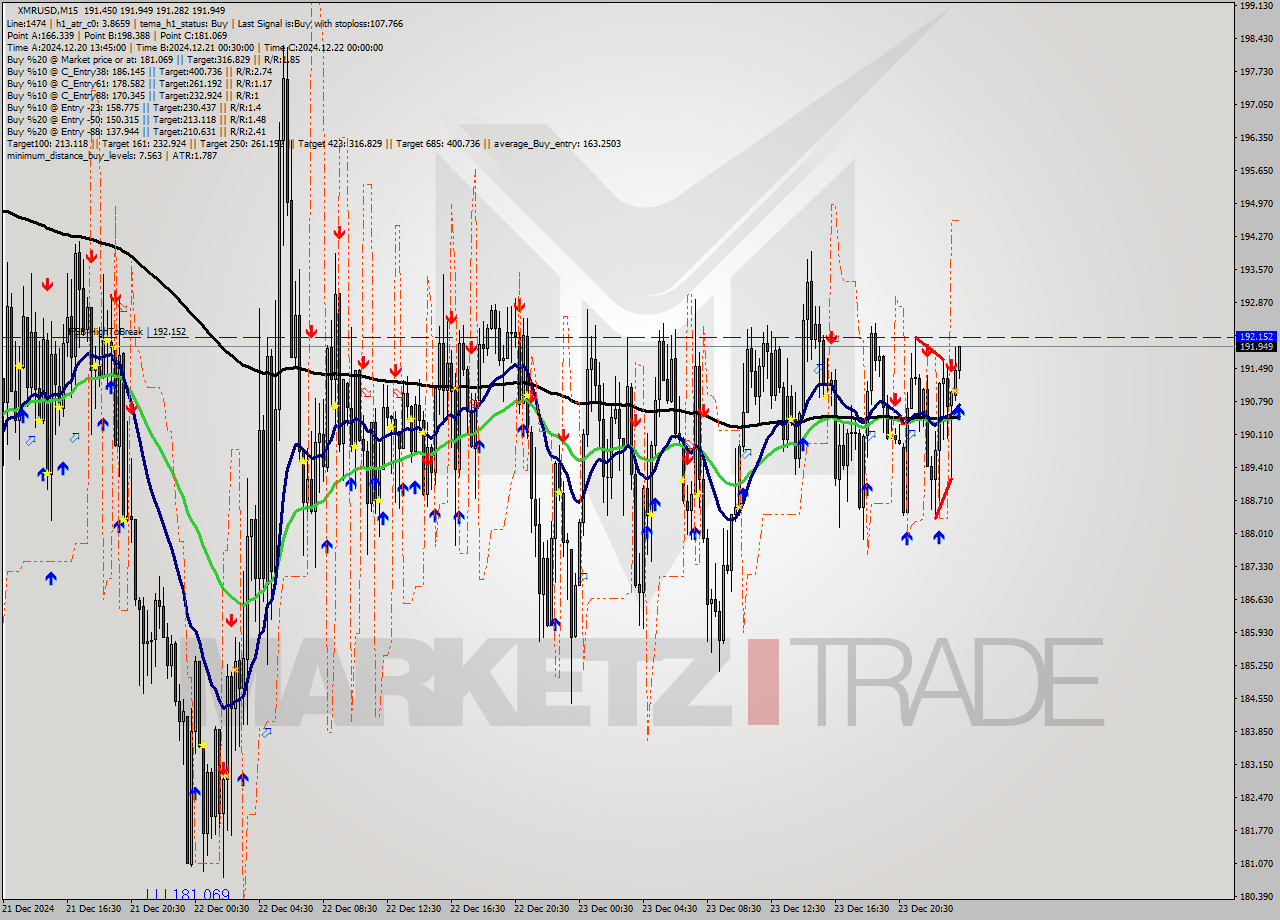Screen dimensions: 1280x920
Task: Select the 185.250 price axis label
Action: 1255,665
